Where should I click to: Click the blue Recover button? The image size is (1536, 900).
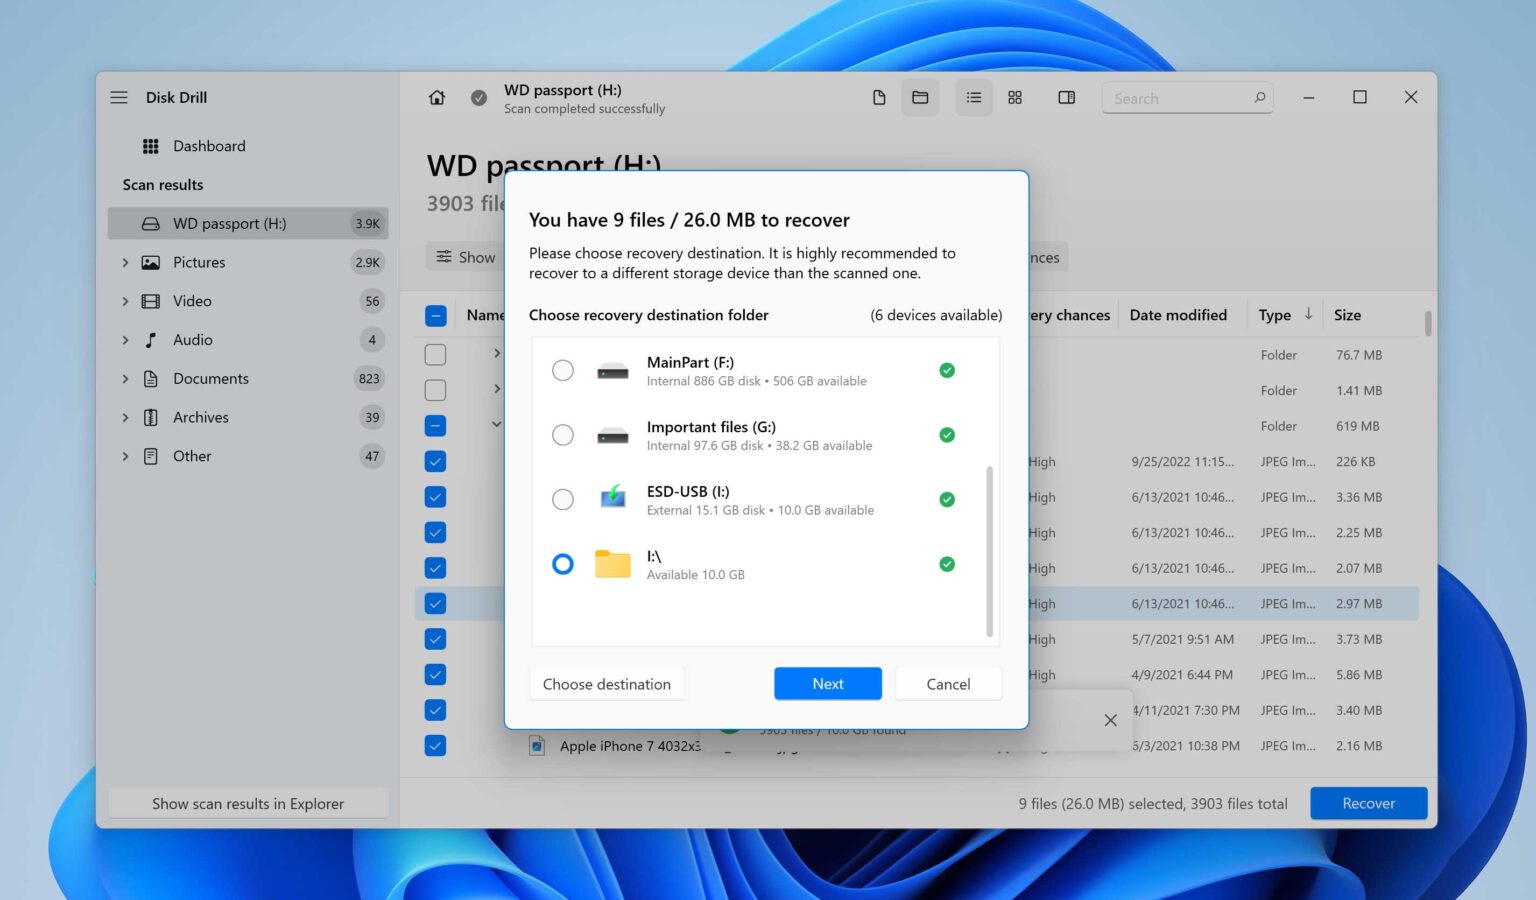(x=1368, y=803)
